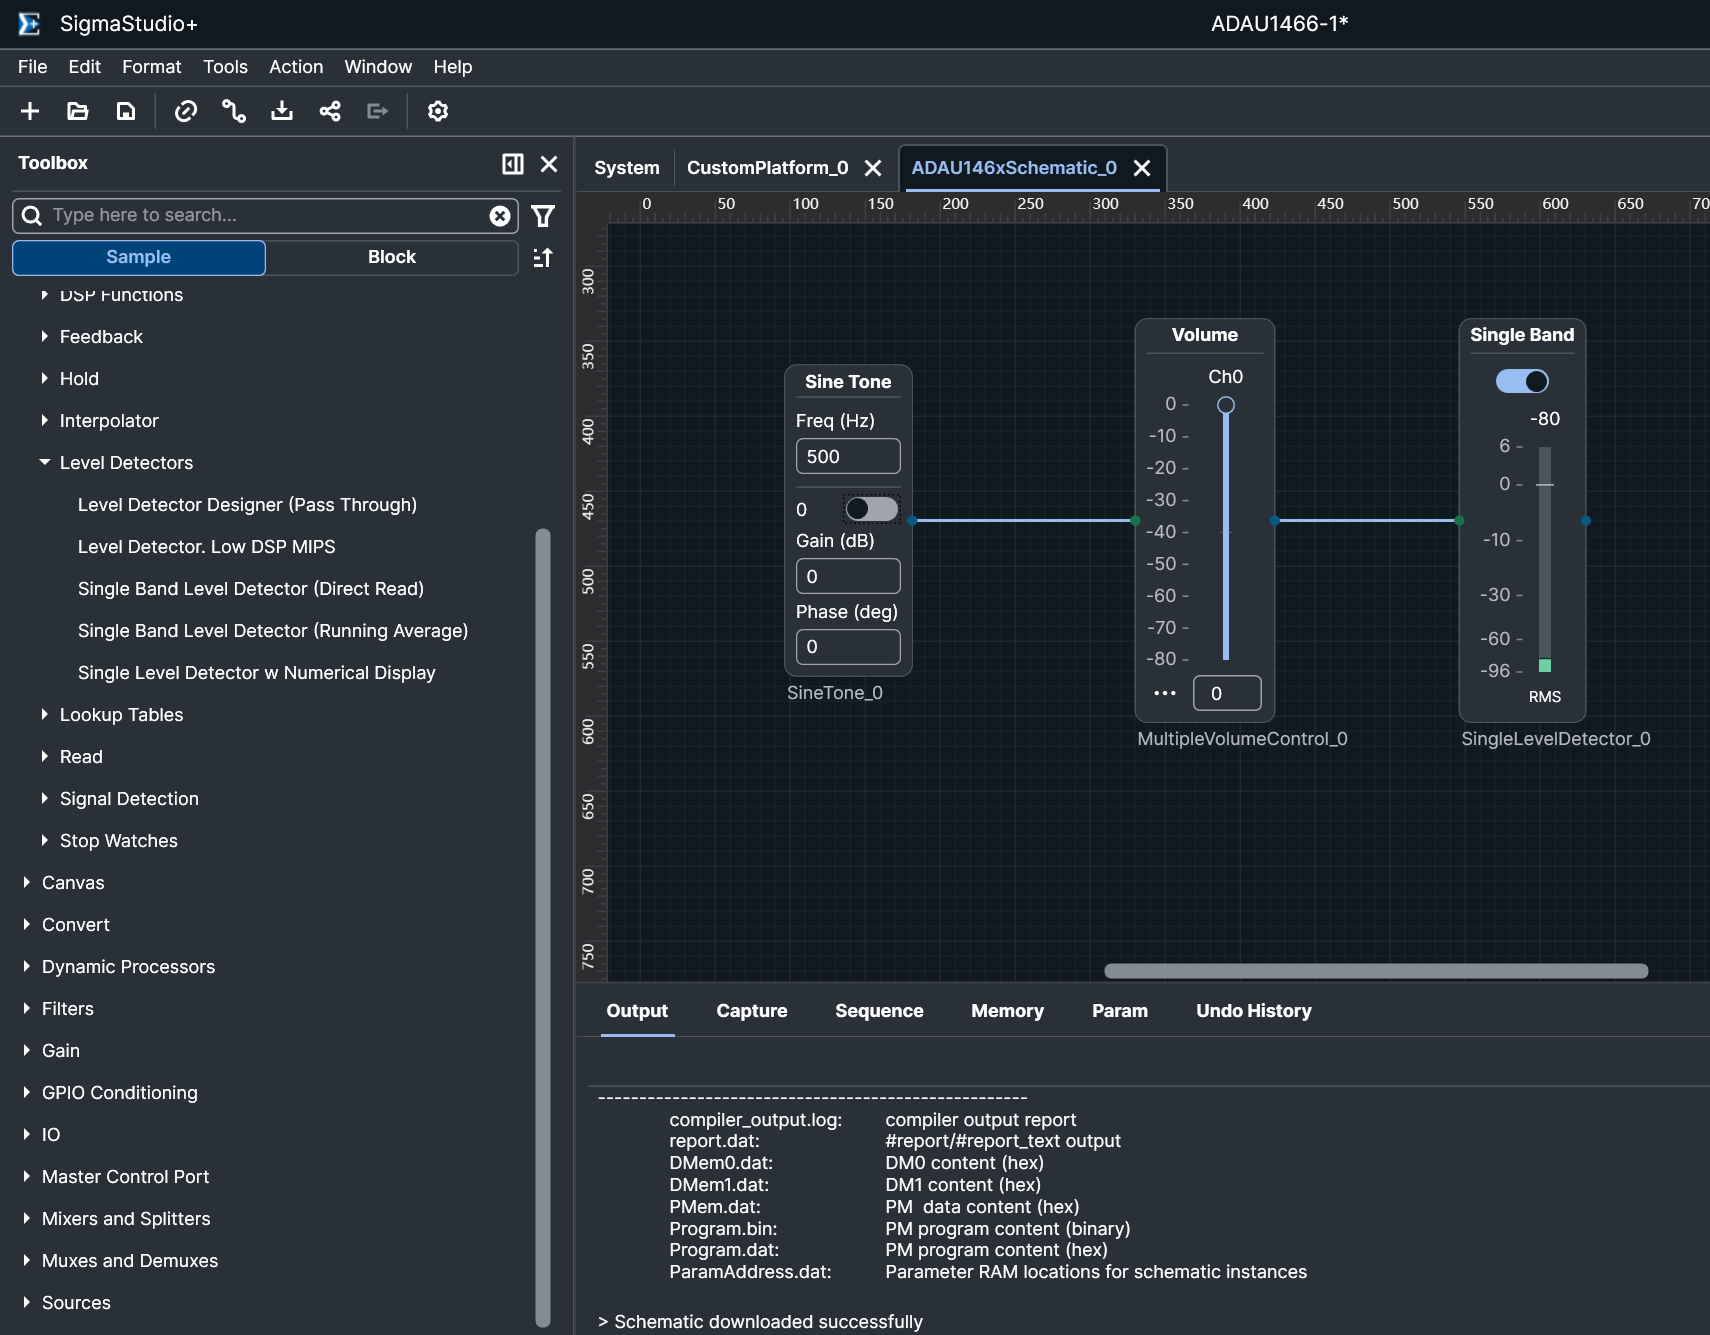Screen dimensions: 1710x1335
Task: Open the Memory tab
Action: (x=1007, y=1011)
